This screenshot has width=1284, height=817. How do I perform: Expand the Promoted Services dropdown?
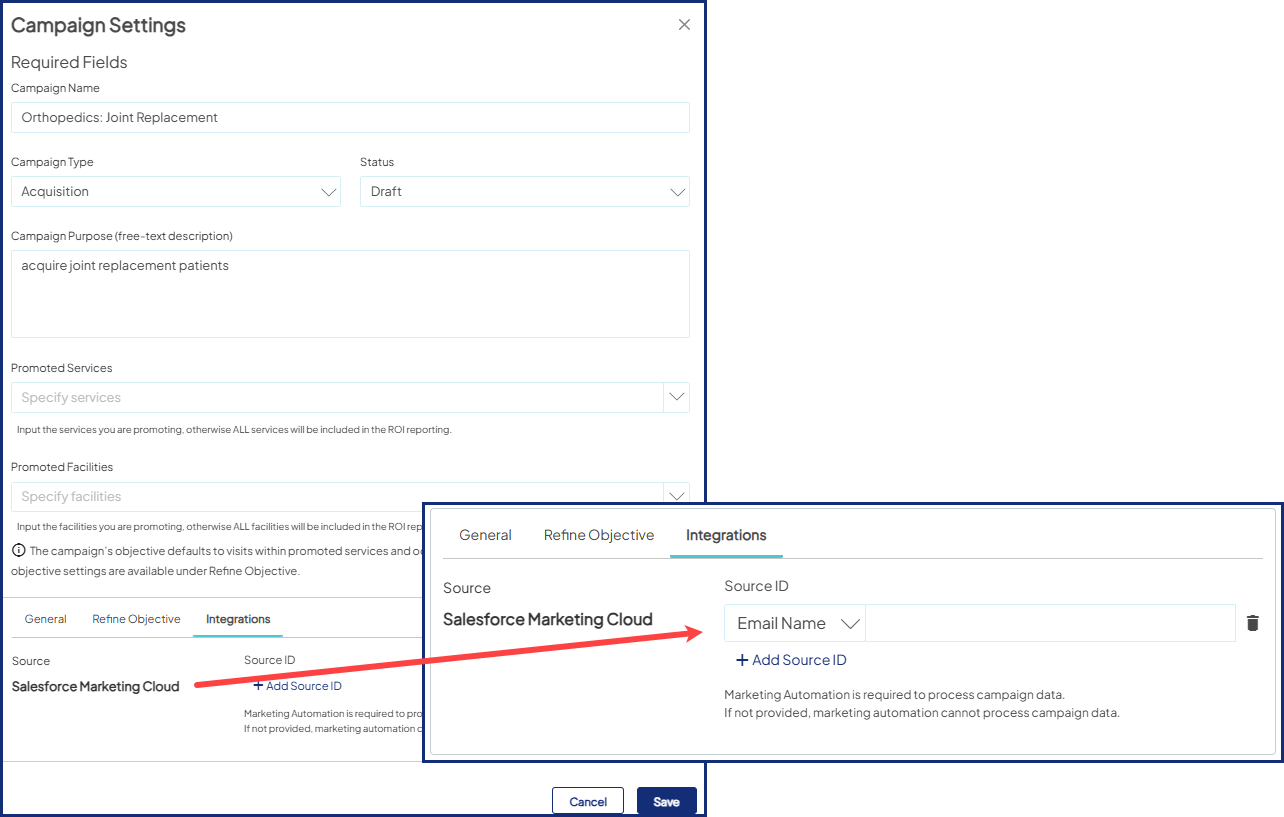point(677,397)
